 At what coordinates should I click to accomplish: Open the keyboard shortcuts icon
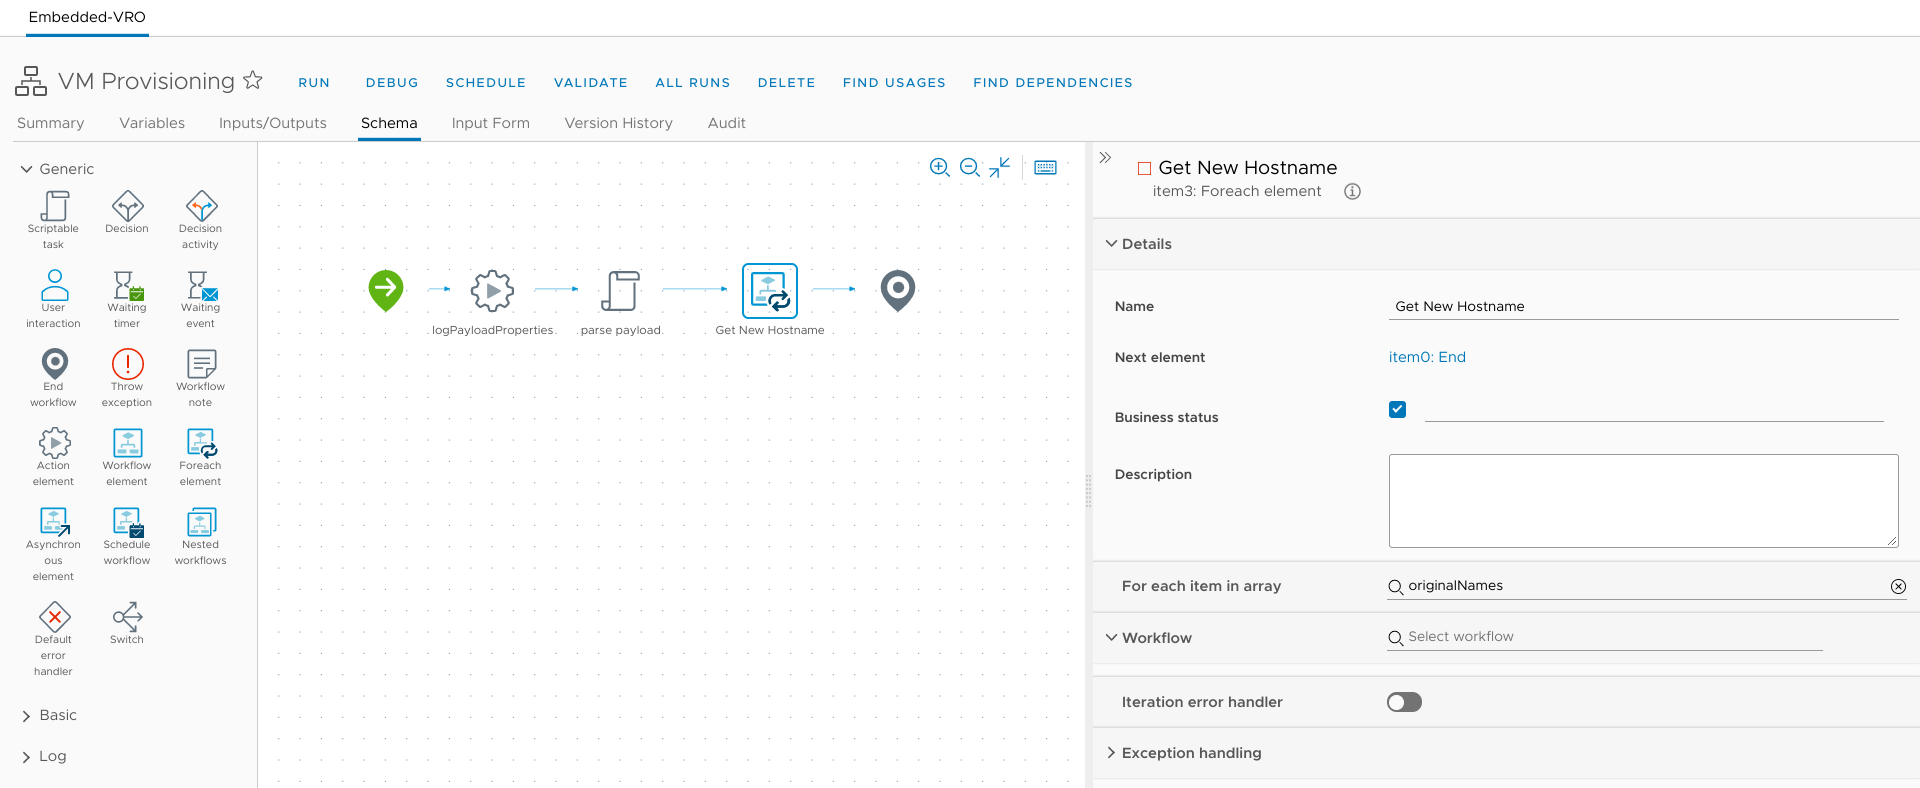tap(1046, 168)
